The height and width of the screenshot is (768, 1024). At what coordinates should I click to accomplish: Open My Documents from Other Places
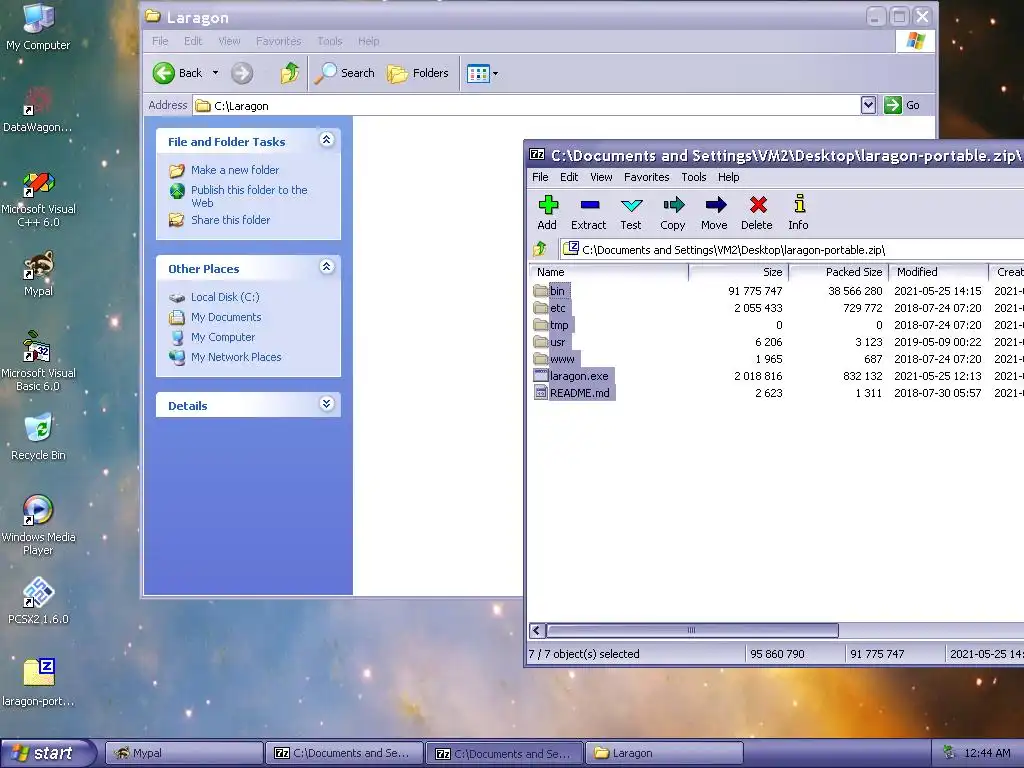tap(226, 317)
